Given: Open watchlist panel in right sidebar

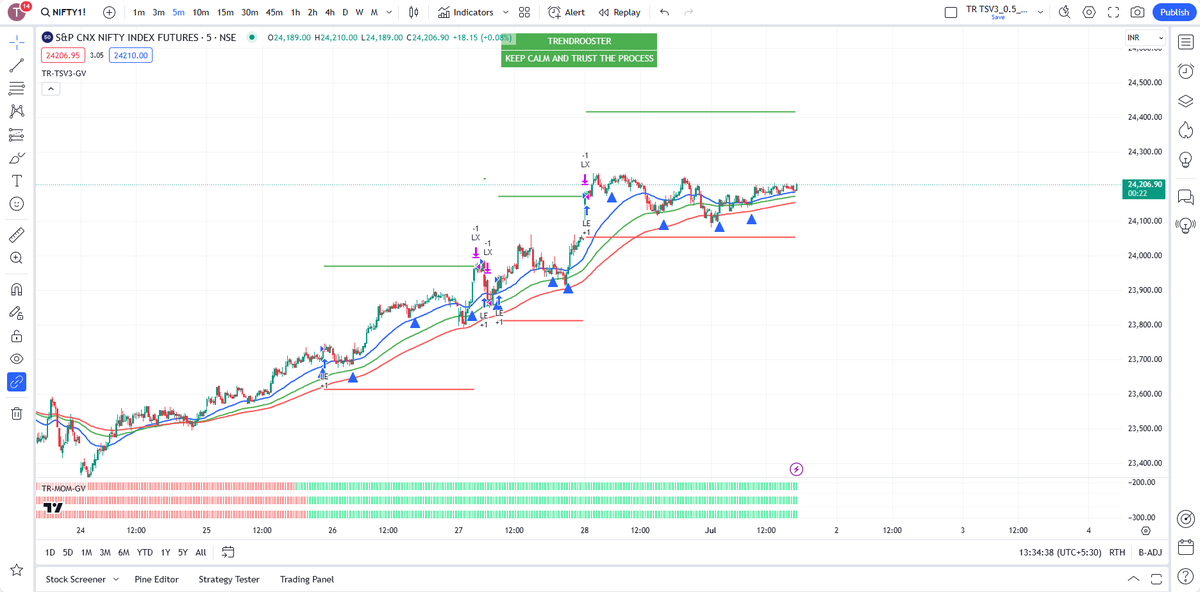Looking at the screenshot, I should [1185, 43].
